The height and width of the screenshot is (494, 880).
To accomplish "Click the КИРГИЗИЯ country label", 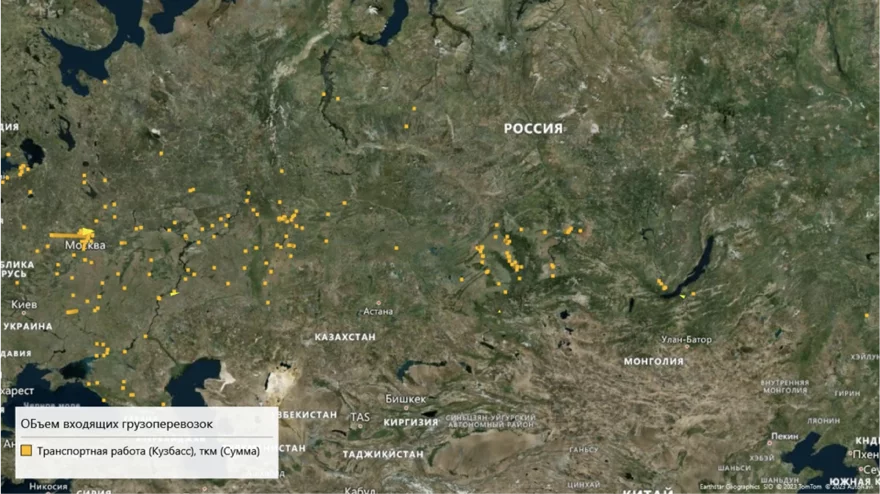I will [411, 422].
